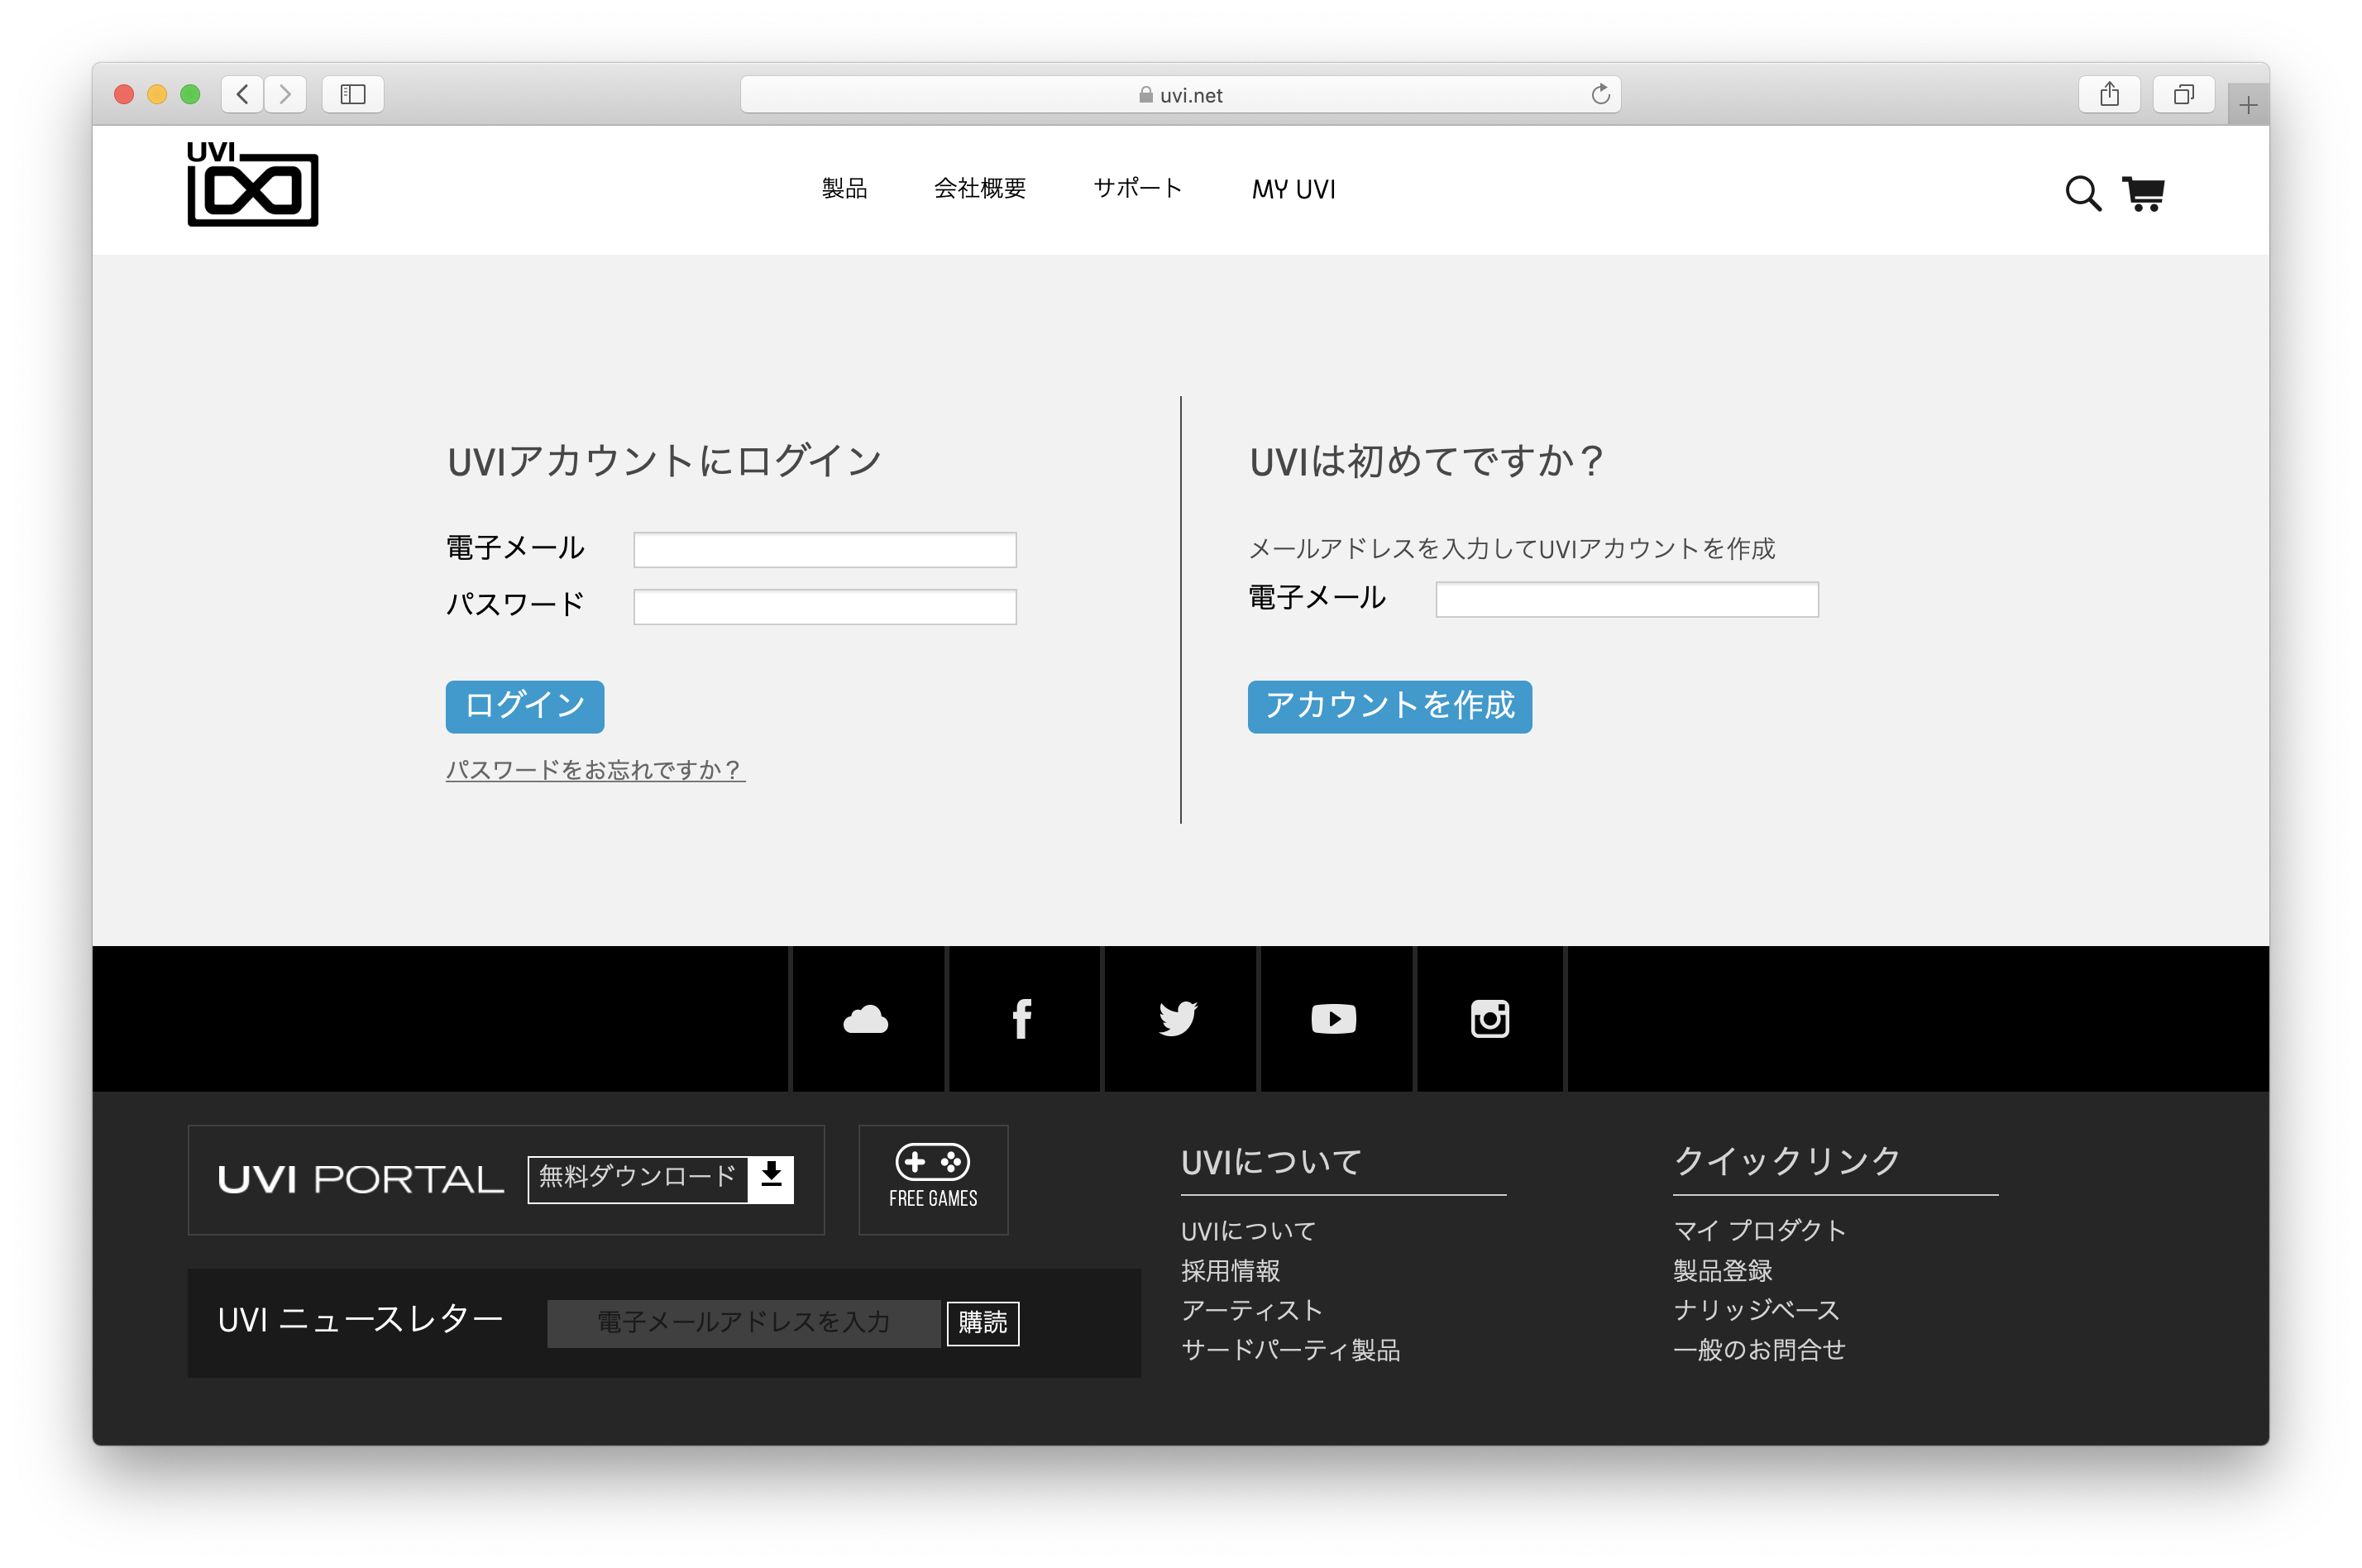Open the SoundCloud cloud icon link
This screenshot has height=1568, width=2362.
point(866,1019)
